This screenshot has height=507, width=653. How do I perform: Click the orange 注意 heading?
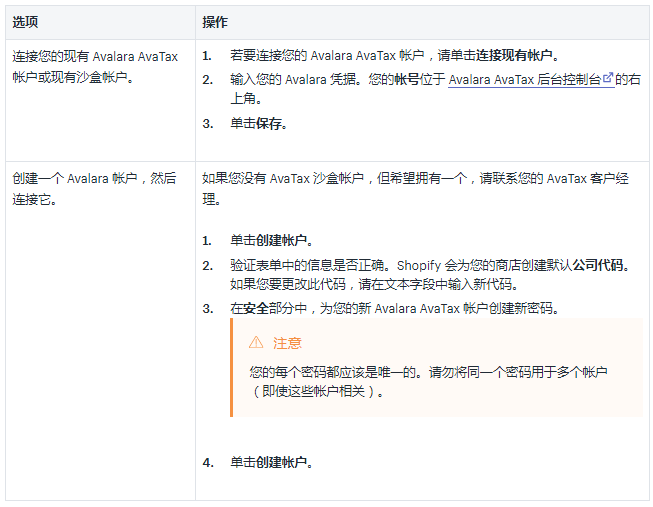tap(287, 343)
